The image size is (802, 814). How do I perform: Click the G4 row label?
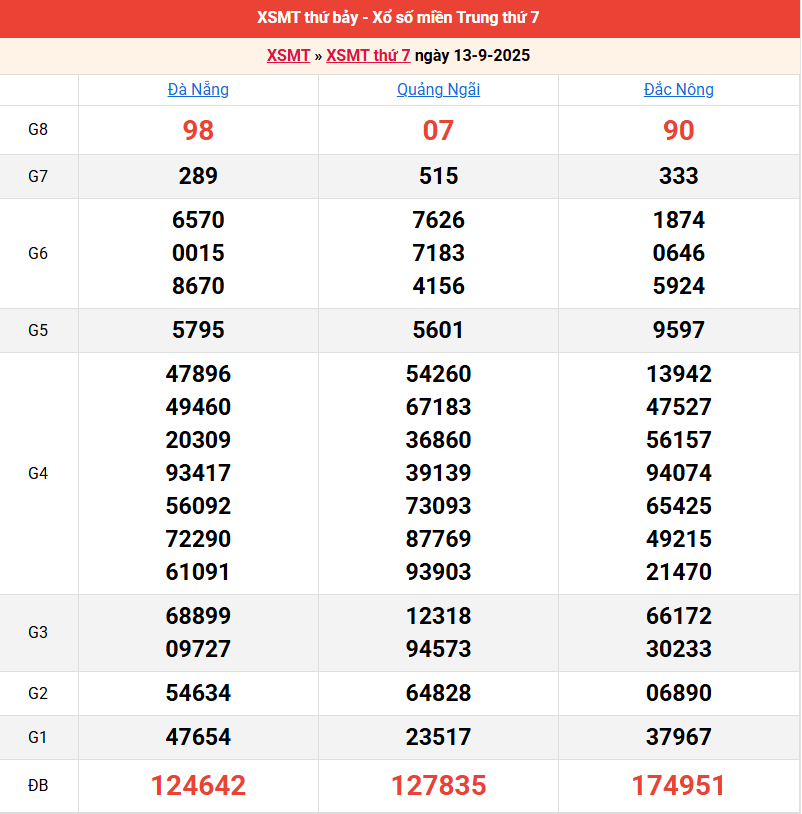38,473
